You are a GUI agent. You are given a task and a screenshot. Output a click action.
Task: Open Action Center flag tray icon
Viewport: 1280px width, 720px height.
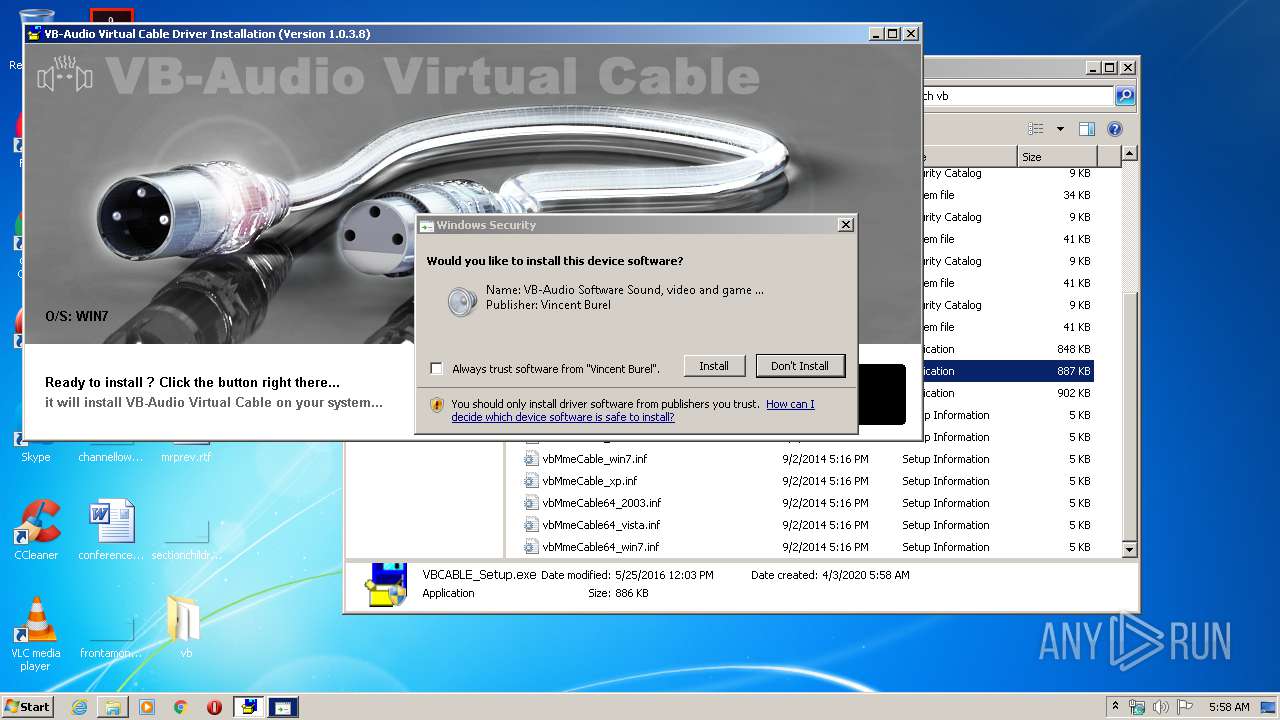[1185, 707]
